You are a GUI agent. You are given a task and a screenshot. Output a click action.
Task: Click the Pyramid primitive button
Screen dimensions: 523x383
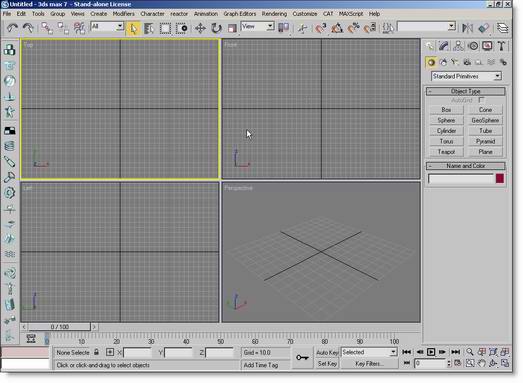[485, 141]
